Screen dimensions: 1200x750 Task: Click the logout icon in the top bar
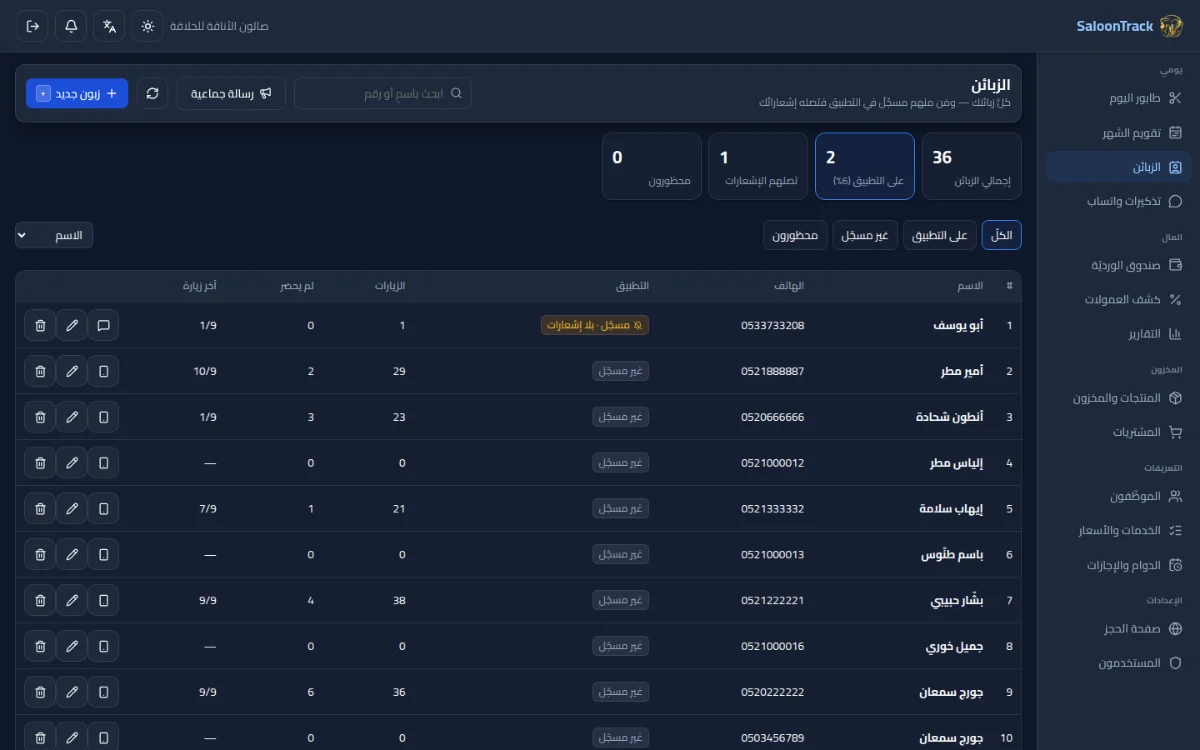coord(33,26)
